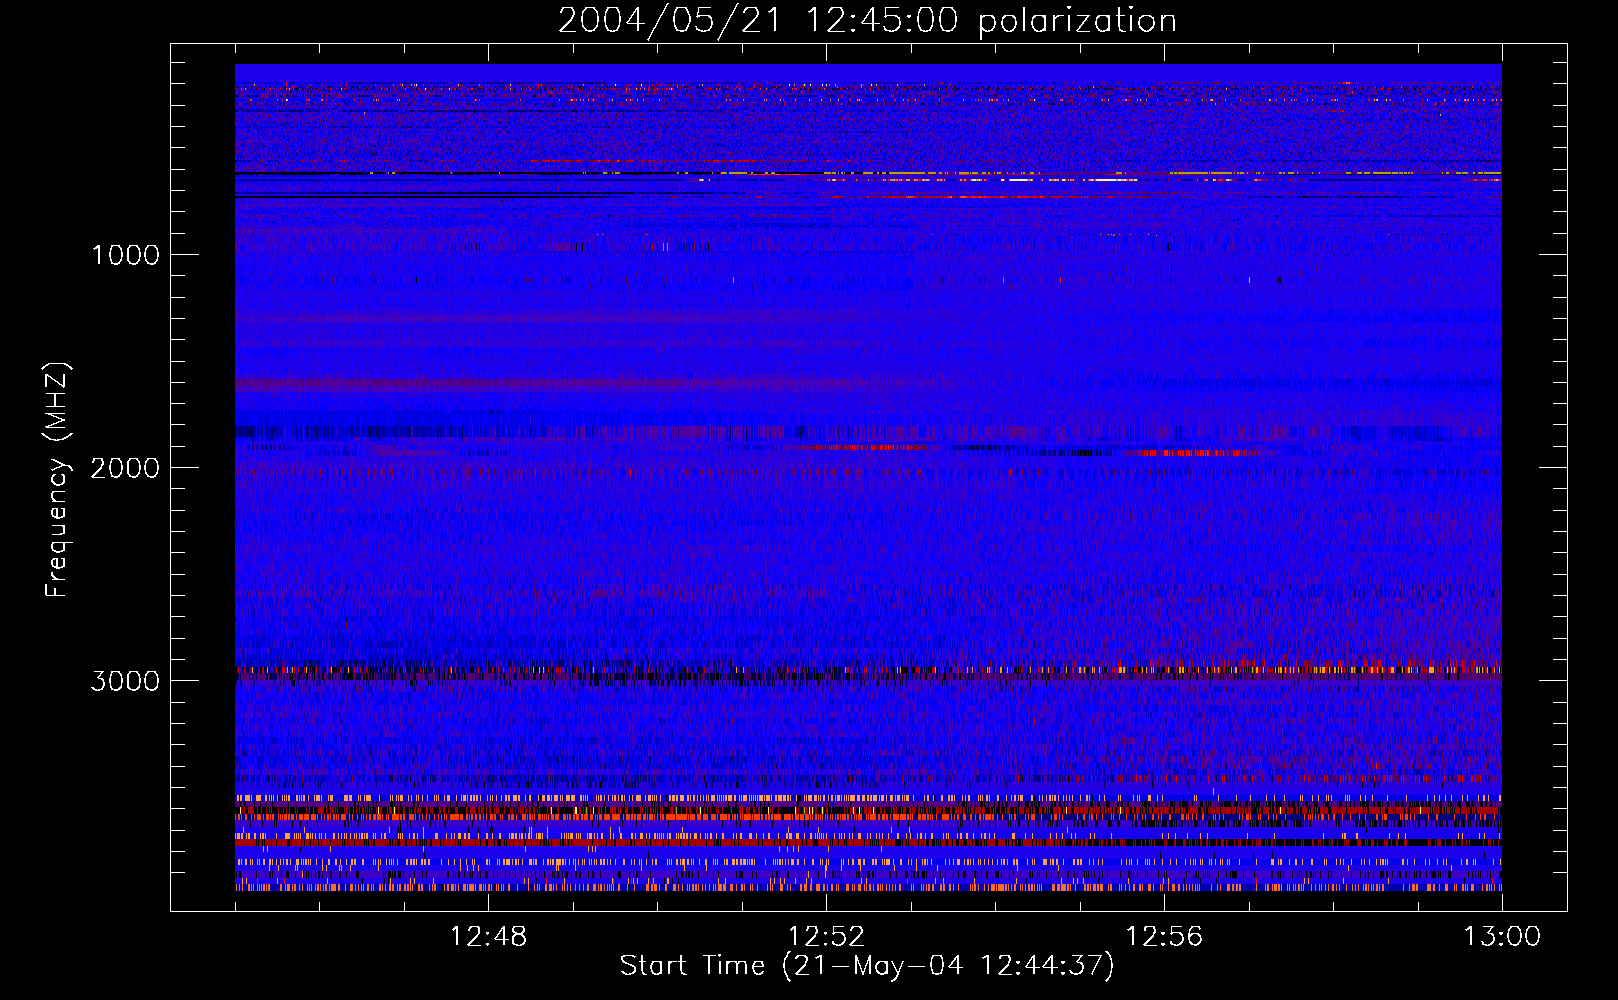Screen dimensions: 1618x1000
Task: Click the 3000 frequency tick label
Action: point(126,681)
